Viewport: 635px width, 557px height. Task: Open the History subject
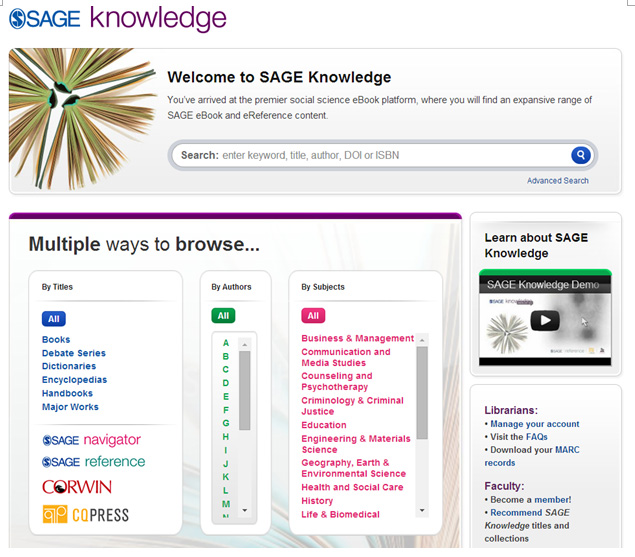click(317, 501)
